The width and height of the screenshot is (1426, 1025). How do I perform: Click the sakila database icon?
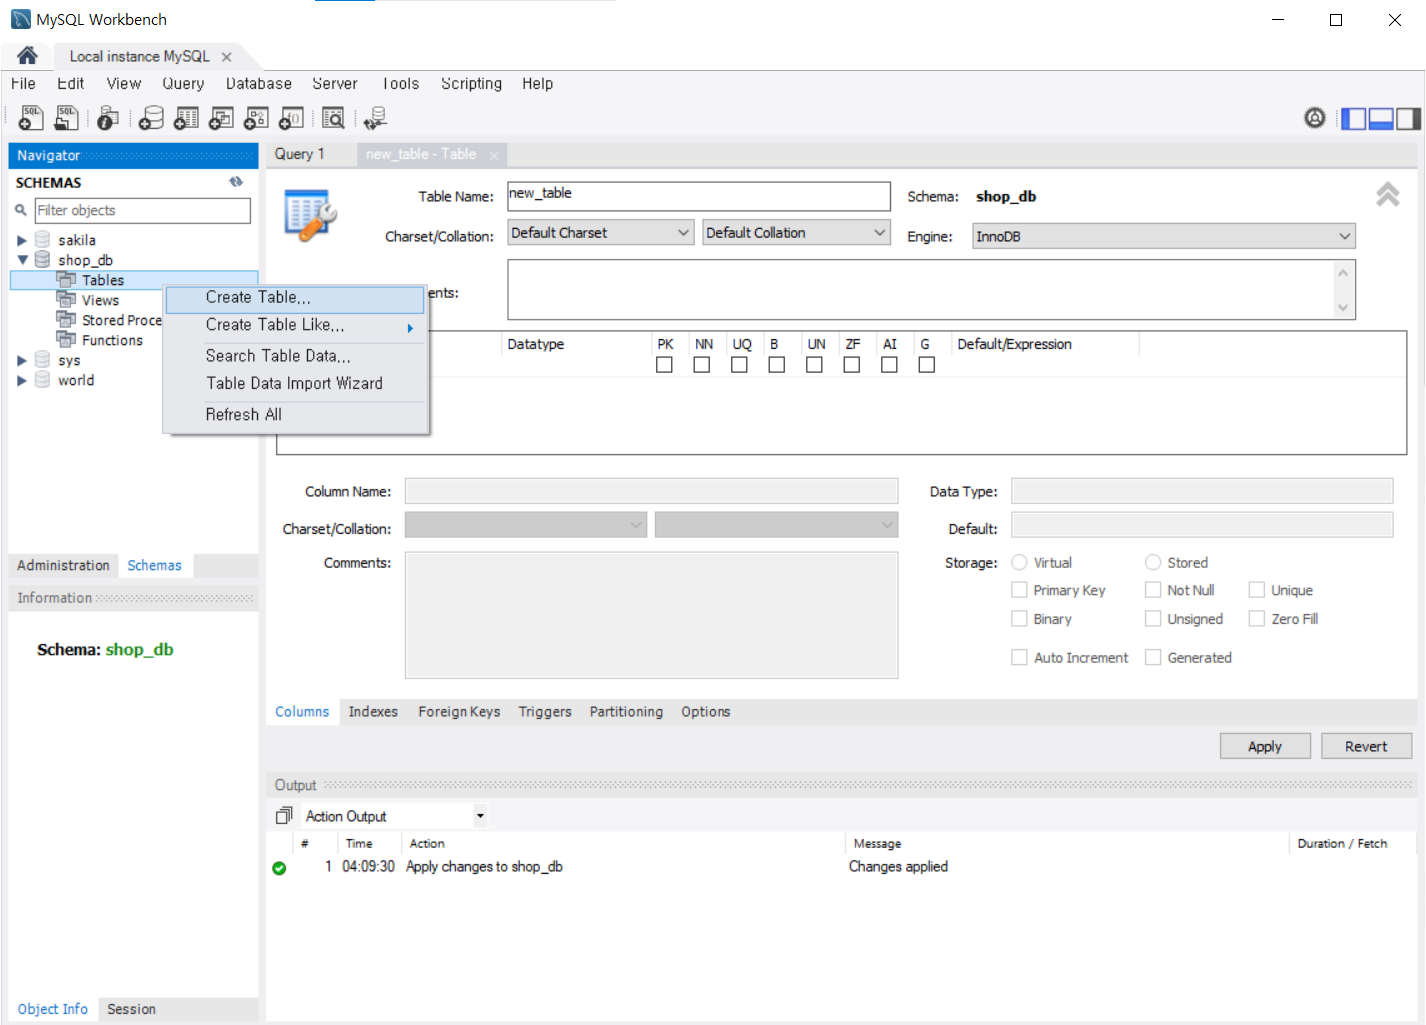coord(42,239)
